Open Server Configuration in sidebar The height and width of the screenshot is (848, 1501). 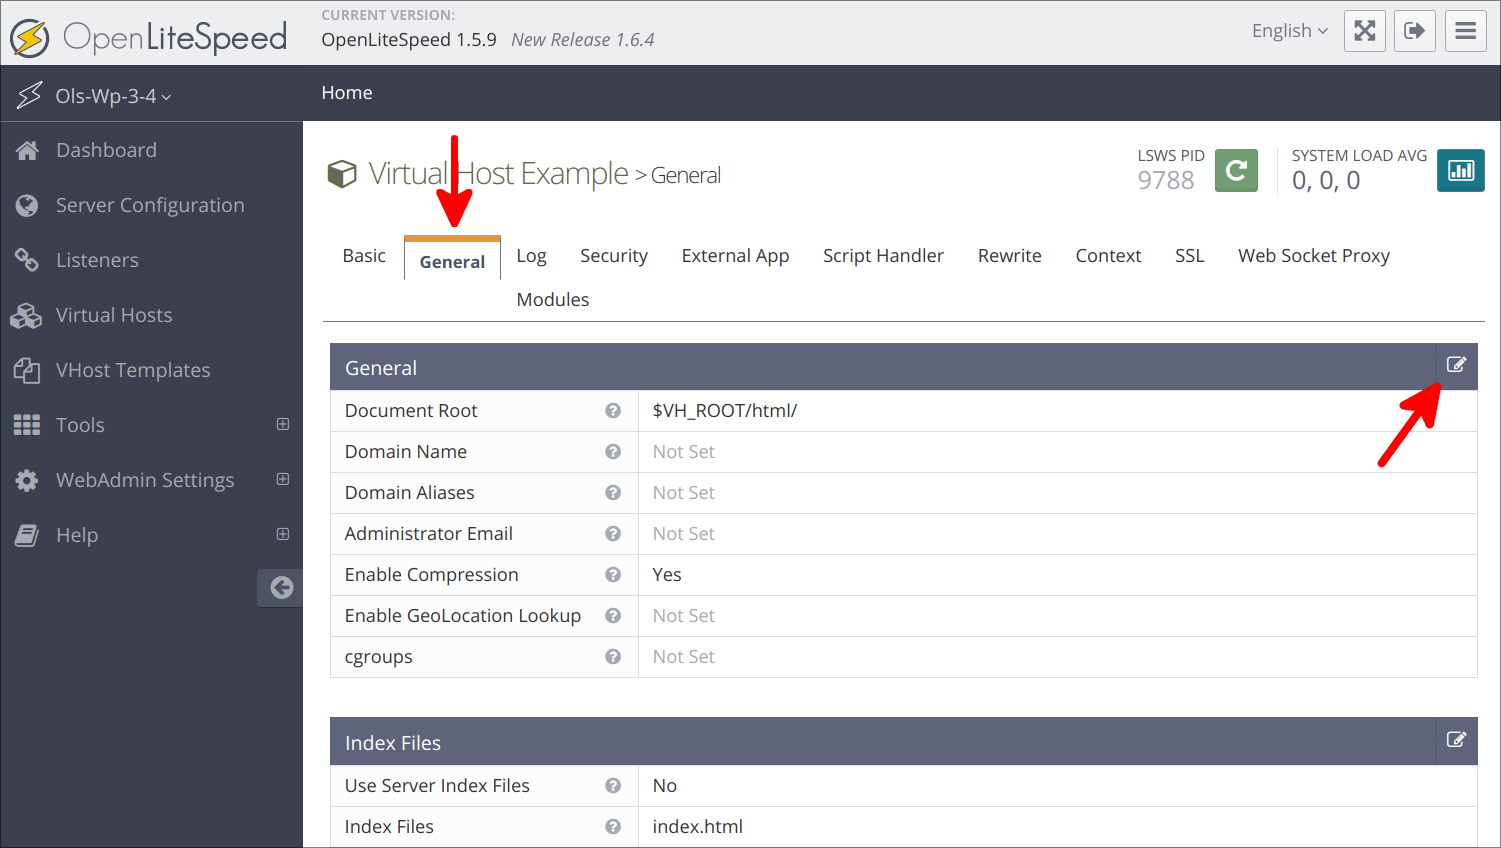tap(150, 205)
